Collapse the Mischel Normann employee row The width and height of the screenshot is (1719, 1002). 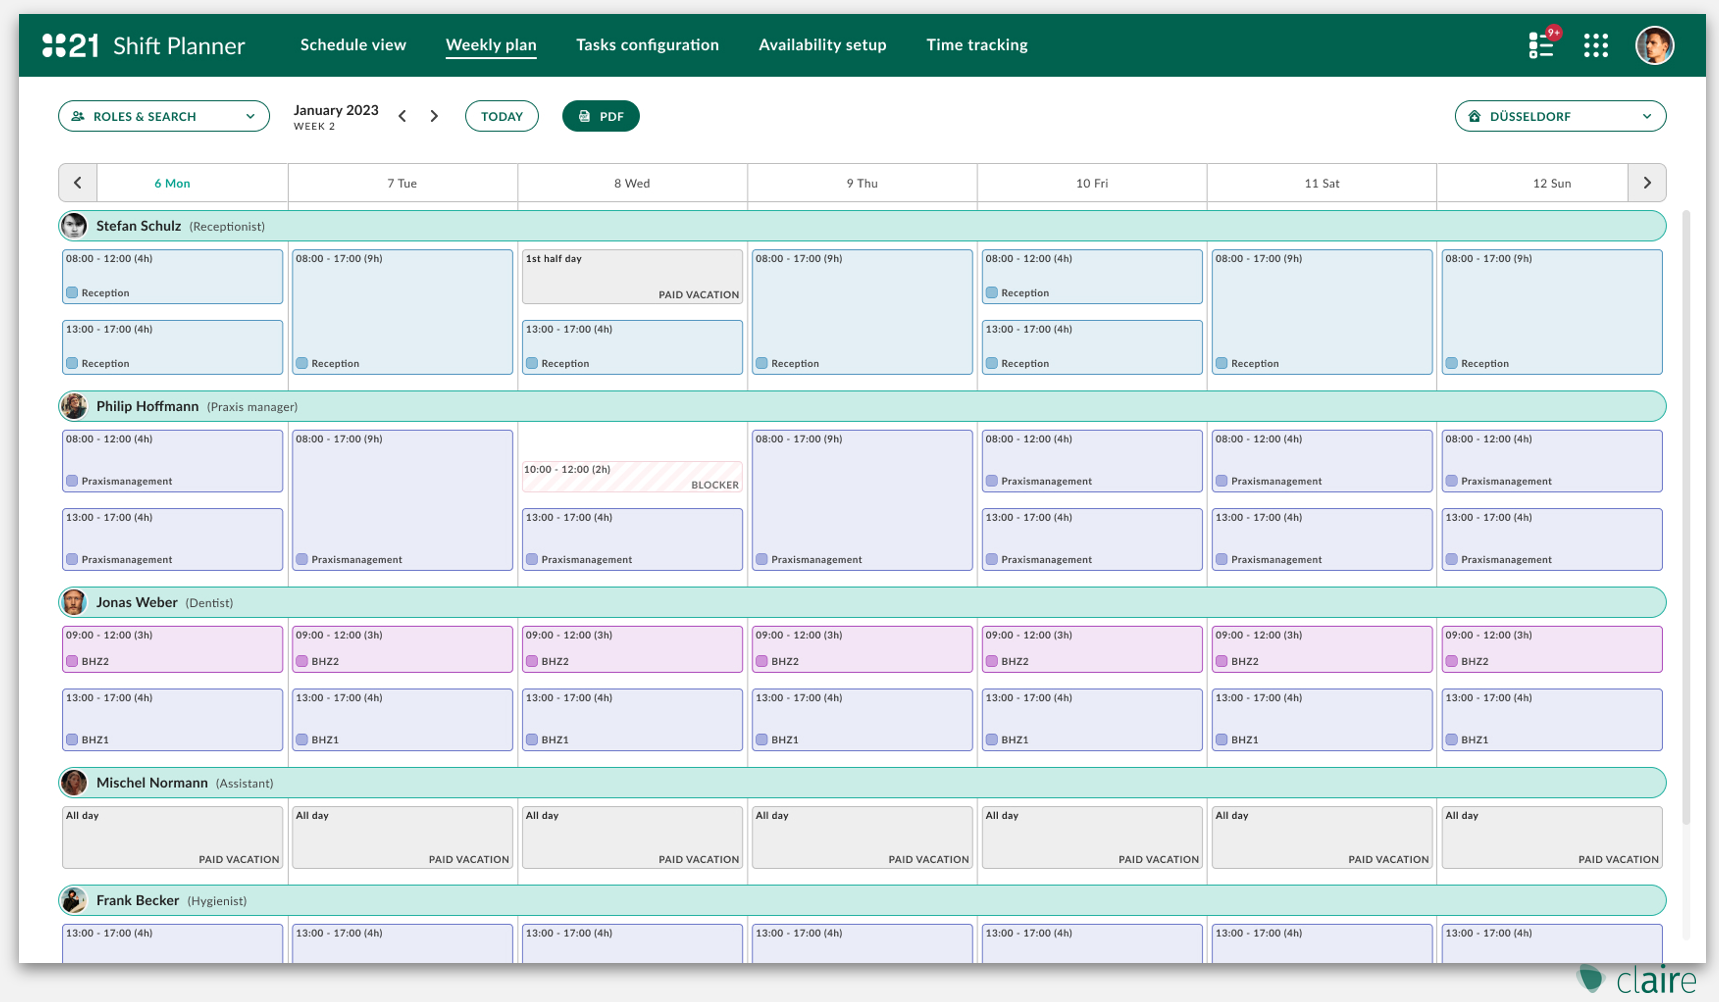coord(862,783)
